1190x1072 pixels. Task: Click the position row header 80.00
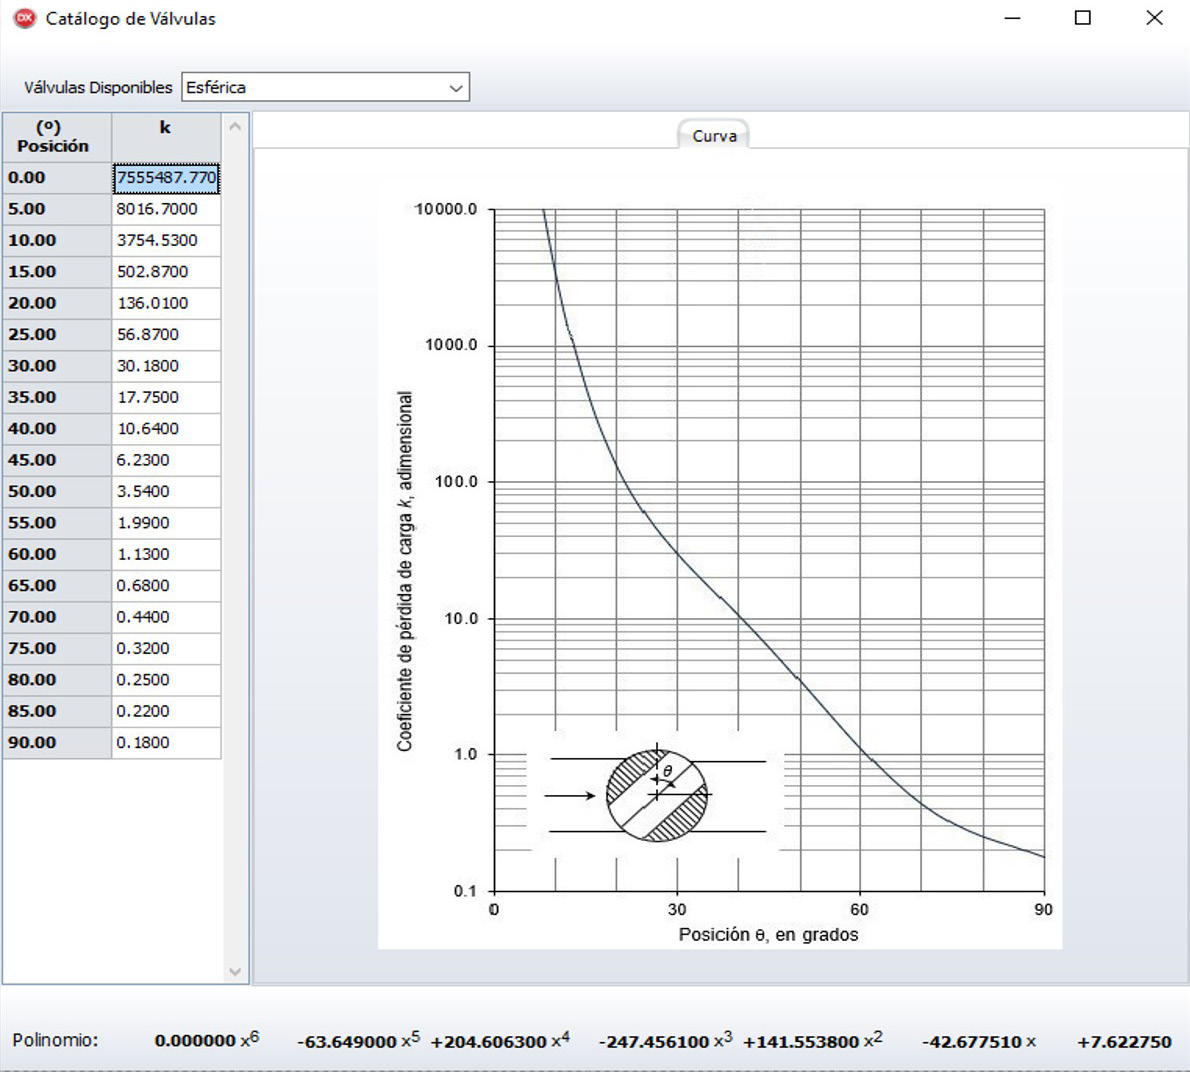point(57,680)
